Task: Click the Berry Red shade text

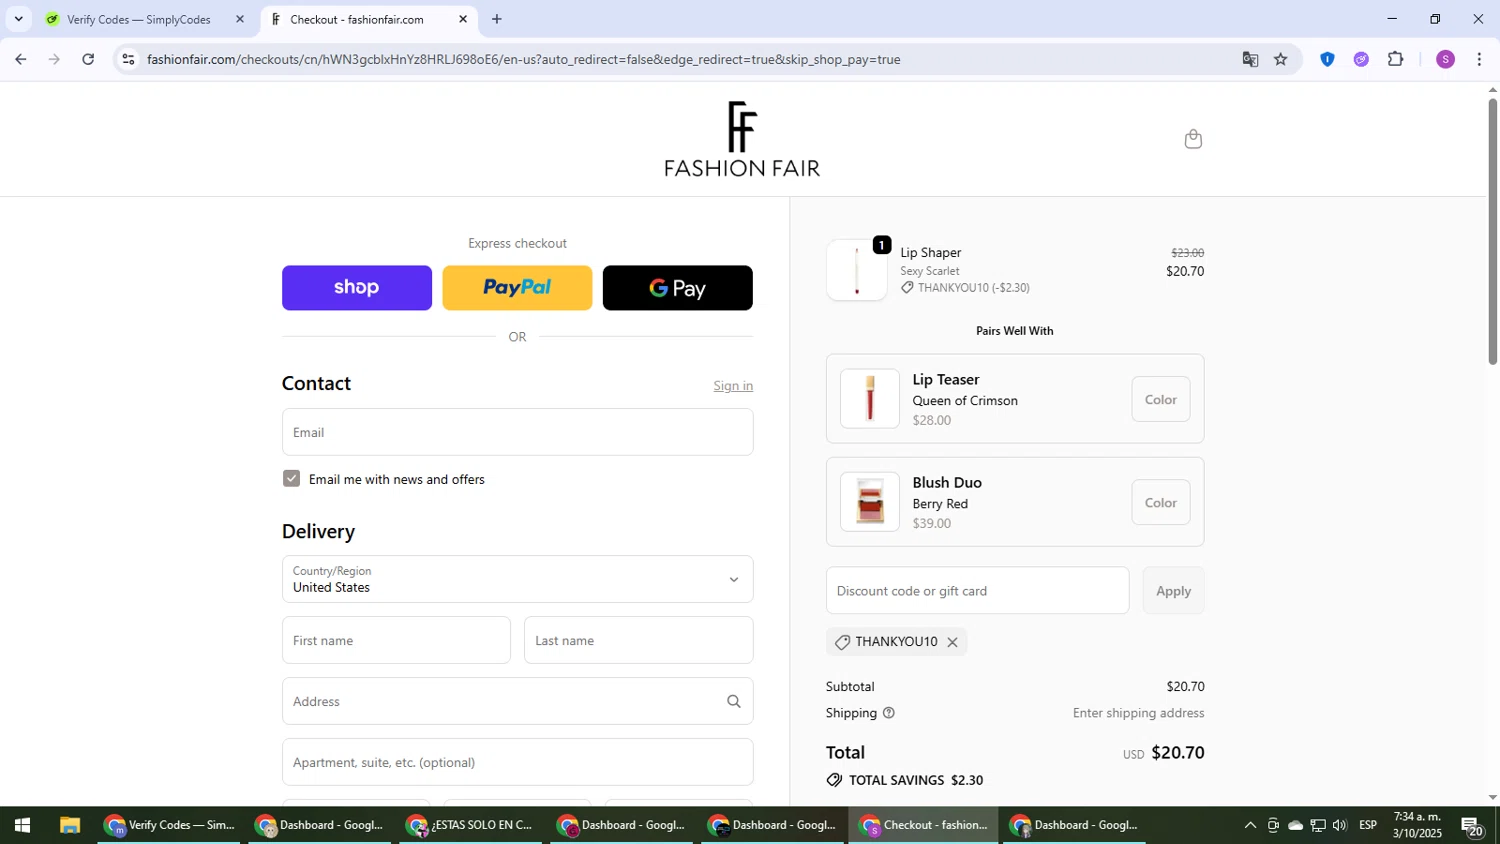Action: click(940, 504)
